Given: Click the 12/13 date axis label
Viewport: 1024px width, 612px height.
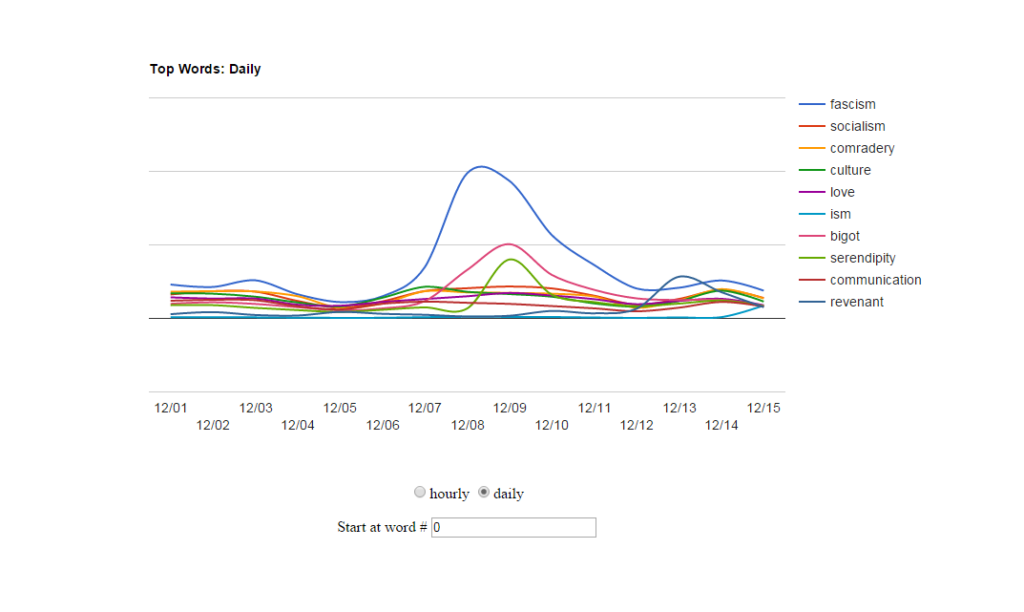Looking at the screenshot, I should [680, 408].
